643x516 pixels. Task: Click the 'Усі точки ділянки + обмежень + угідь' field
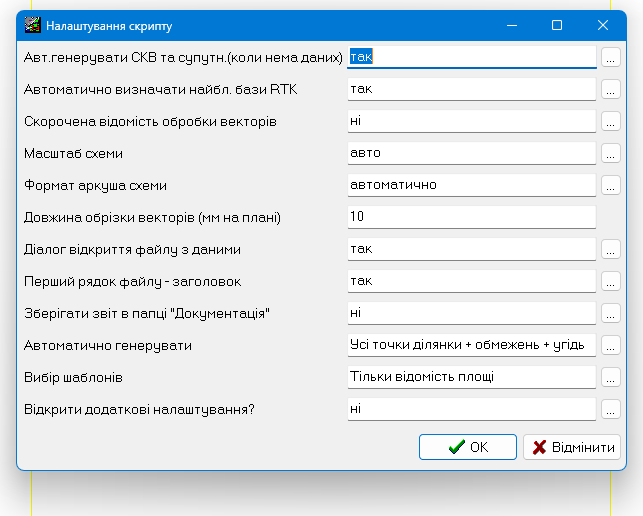coord(471,345)
